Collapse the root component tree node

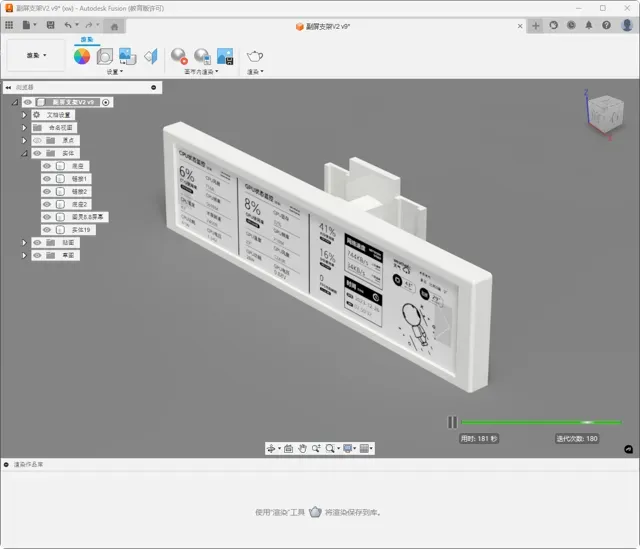point(15,102)
